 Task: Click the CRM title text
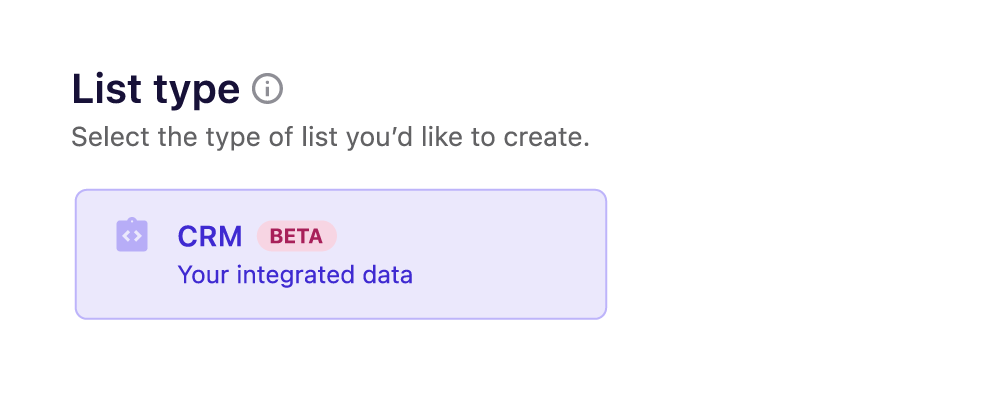210,236
